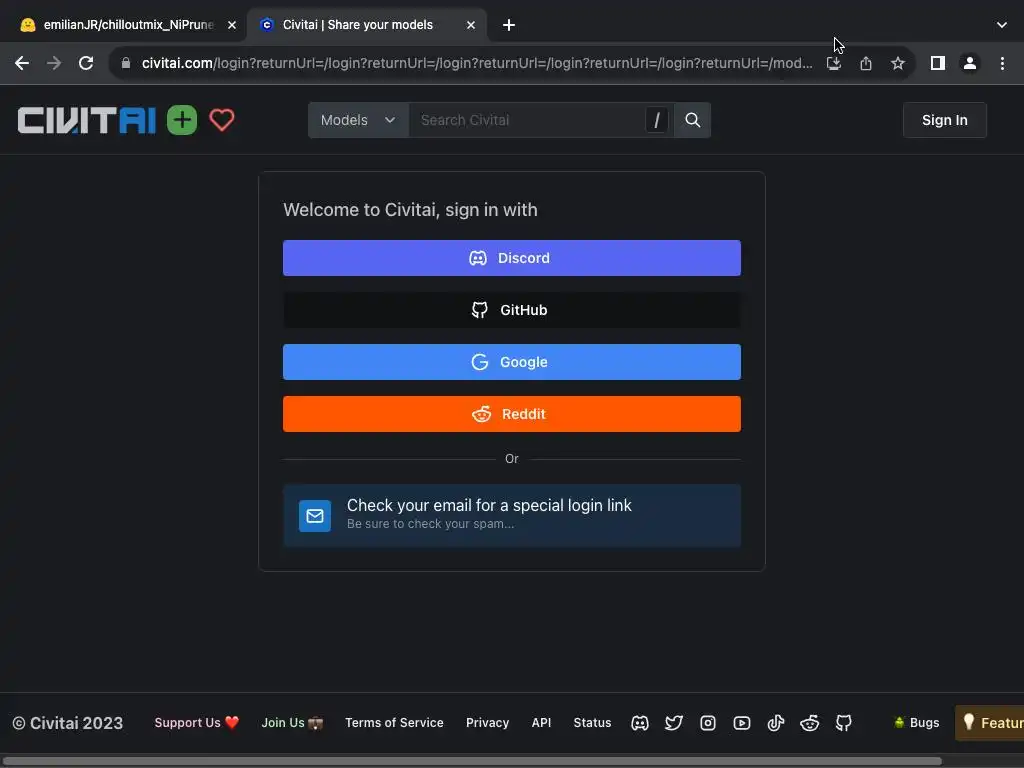Click the email login link notice
This screenshot has height=768, width=1024.
click(x=511, y=515)
